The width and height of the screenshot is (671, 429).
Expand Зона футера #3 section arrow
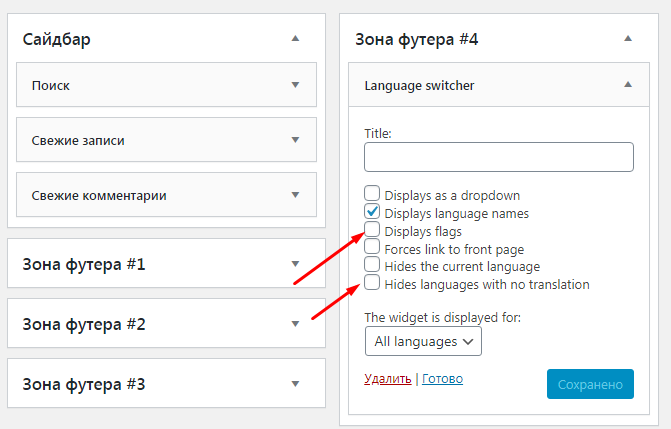tap(295, 384)
